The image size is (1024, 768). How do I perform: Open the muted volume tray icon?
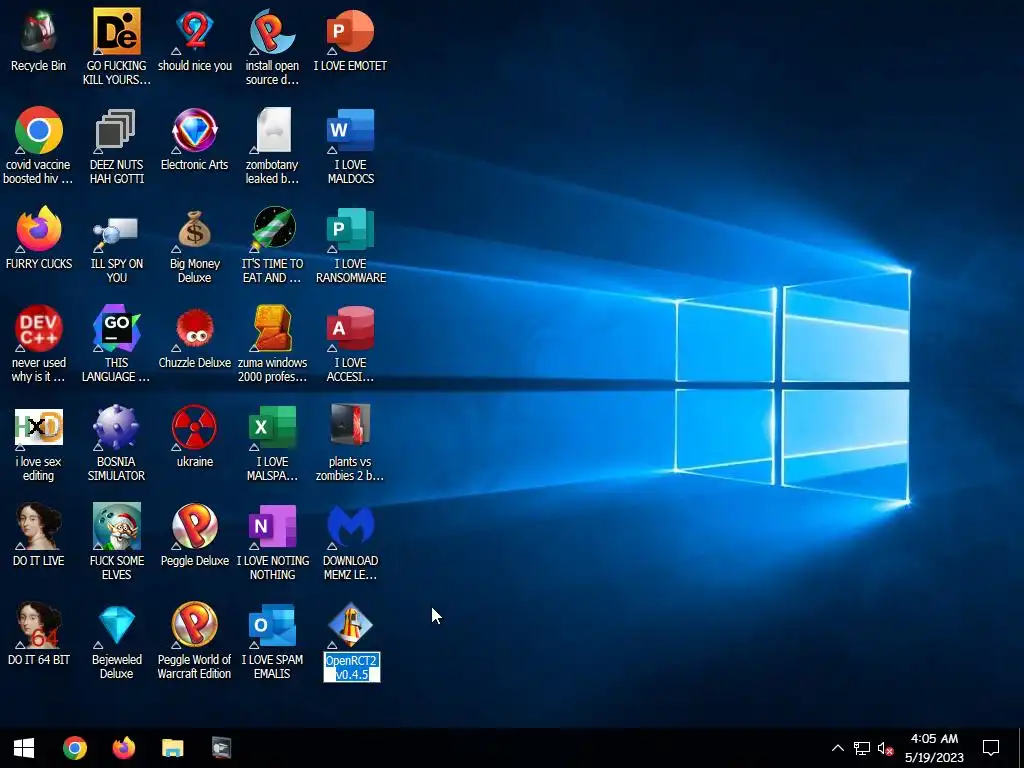point(886,748)
